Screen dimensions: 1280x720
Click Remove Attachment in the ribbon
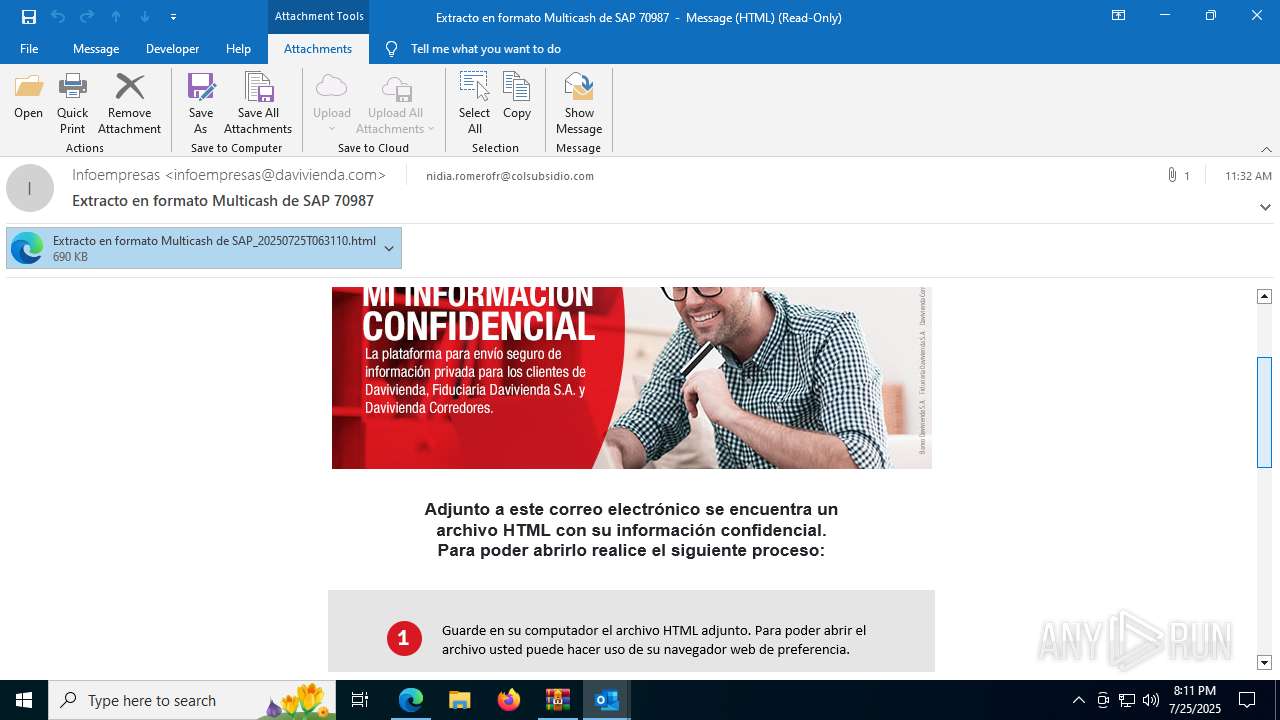click(x=129, y=103)
